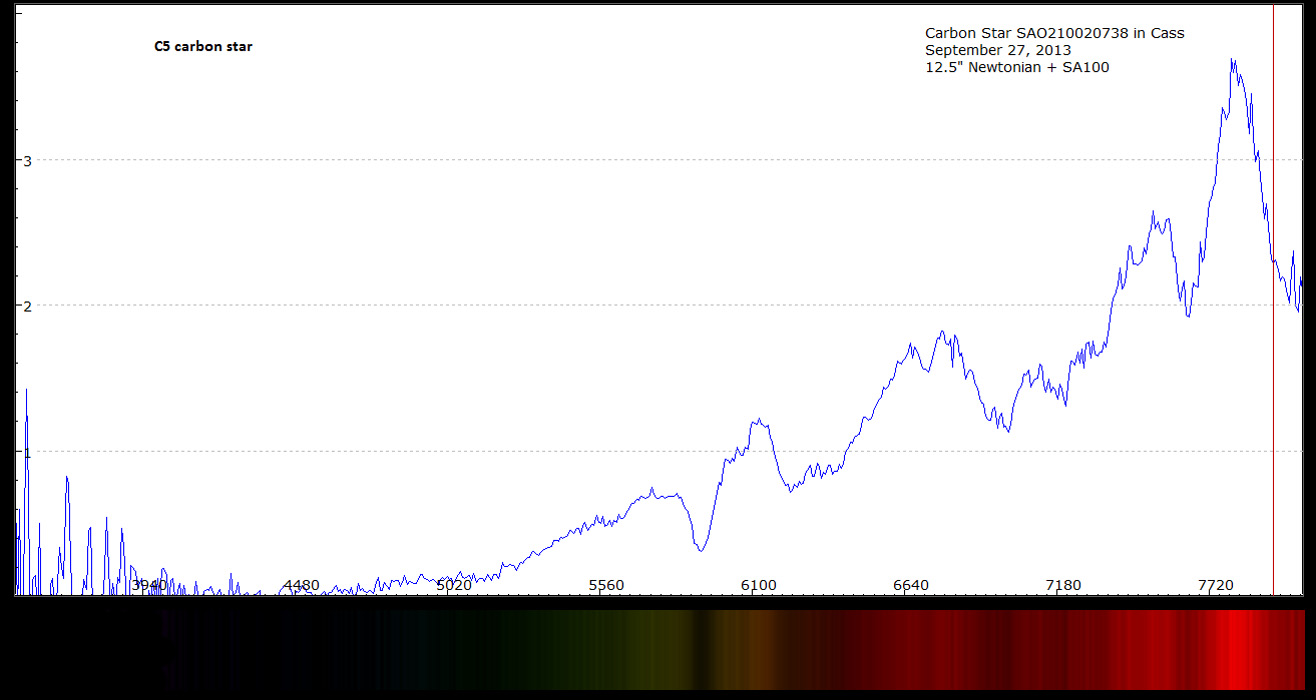Screen dimensions: 1316x700
Task: Click the y-axis label 3
Action: coord(28,161)
